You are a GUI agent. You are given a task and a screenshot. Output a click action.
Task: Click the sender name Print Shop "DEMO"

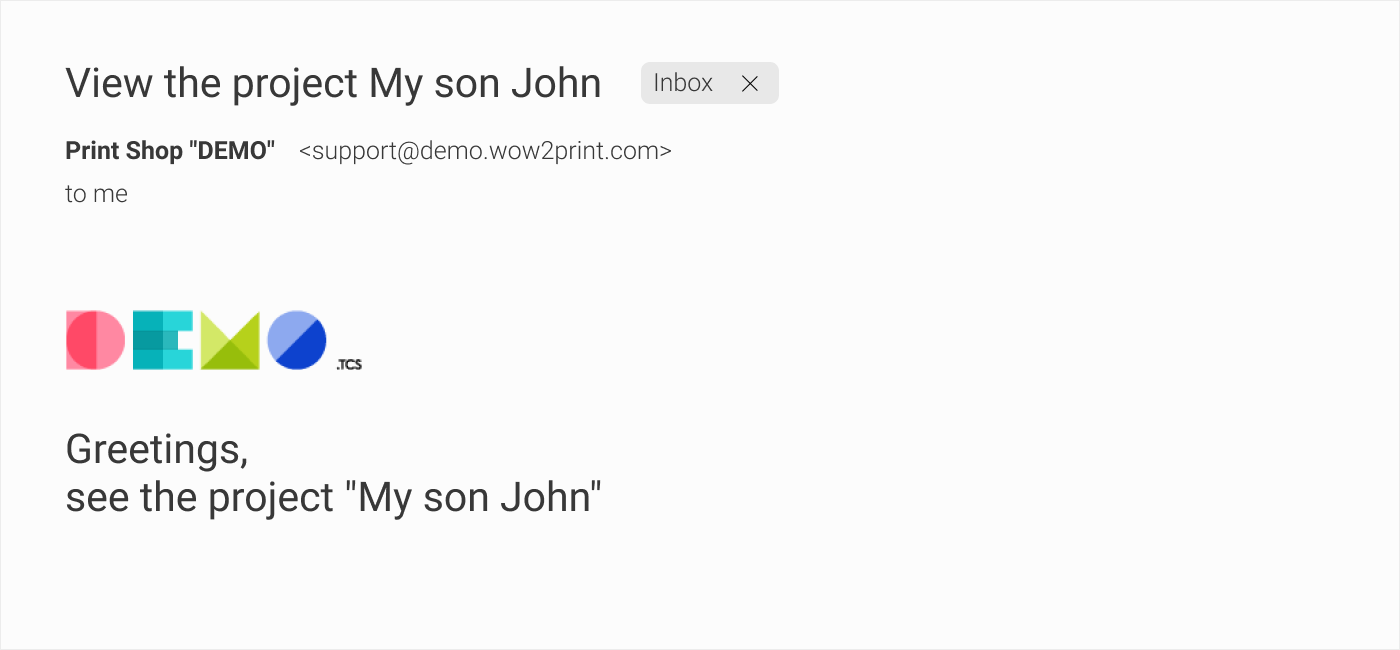(x=170, y=151)
